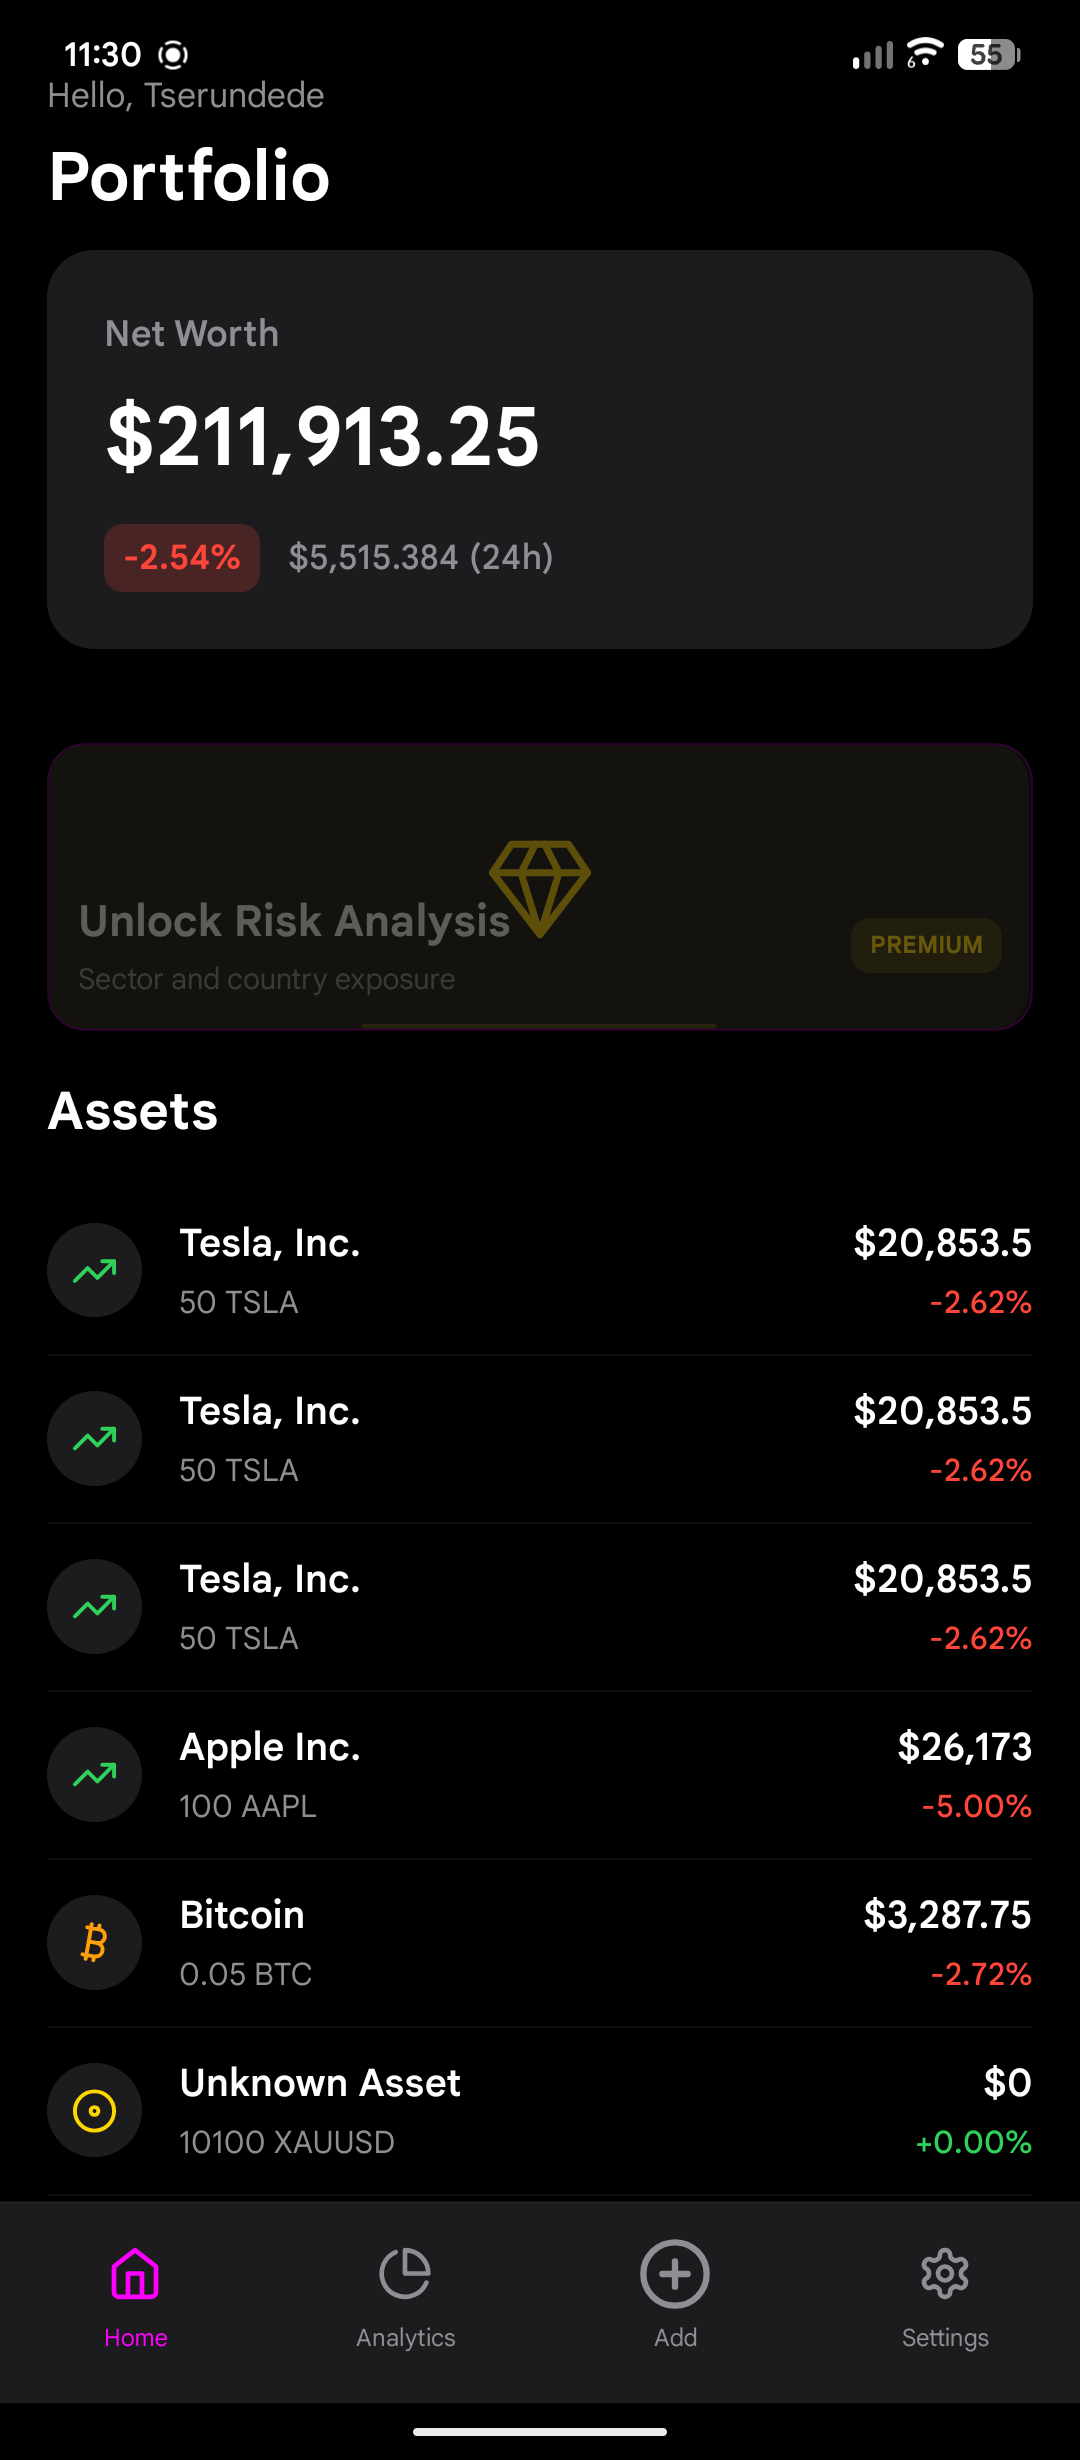Select the Settings tab label

(x=945, y=2338)
